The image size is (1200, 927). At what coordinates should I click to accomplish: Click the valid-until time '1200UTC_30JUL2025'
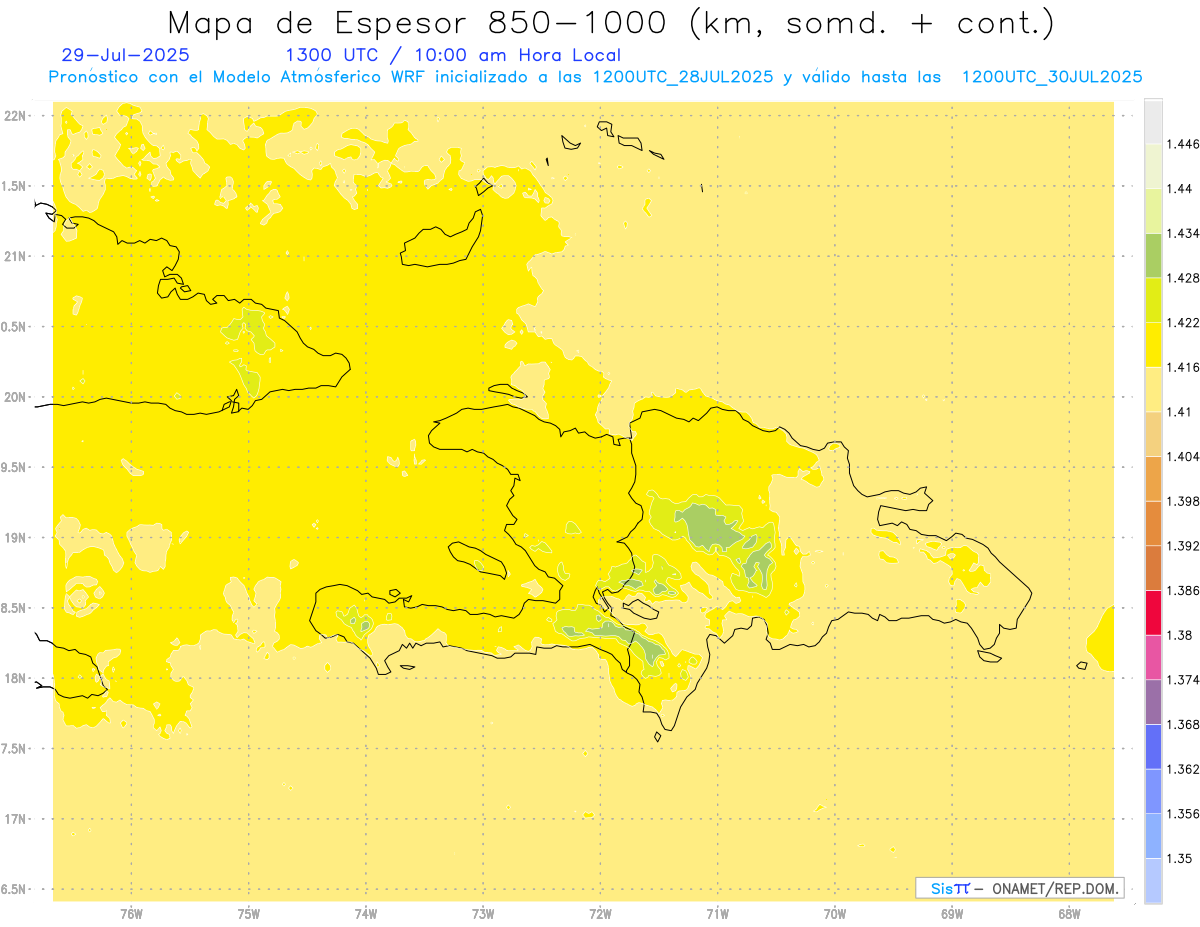coord(1052,77)
